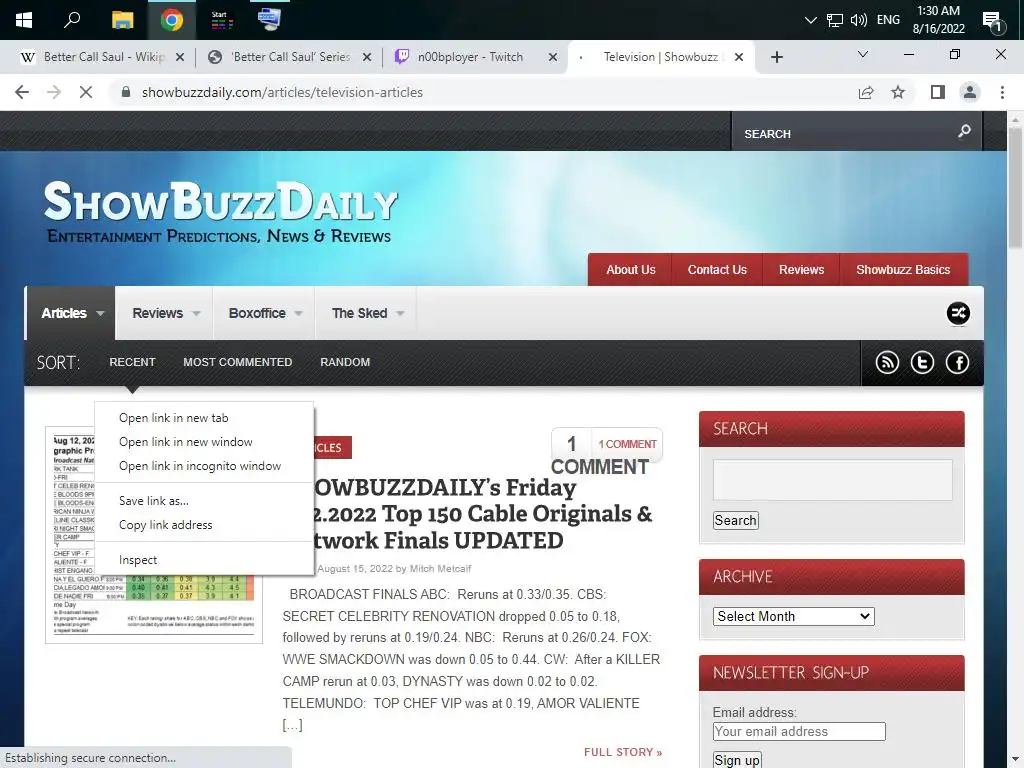
Task: Select the Chrome taskbar icon
Action: click(172, 20)
